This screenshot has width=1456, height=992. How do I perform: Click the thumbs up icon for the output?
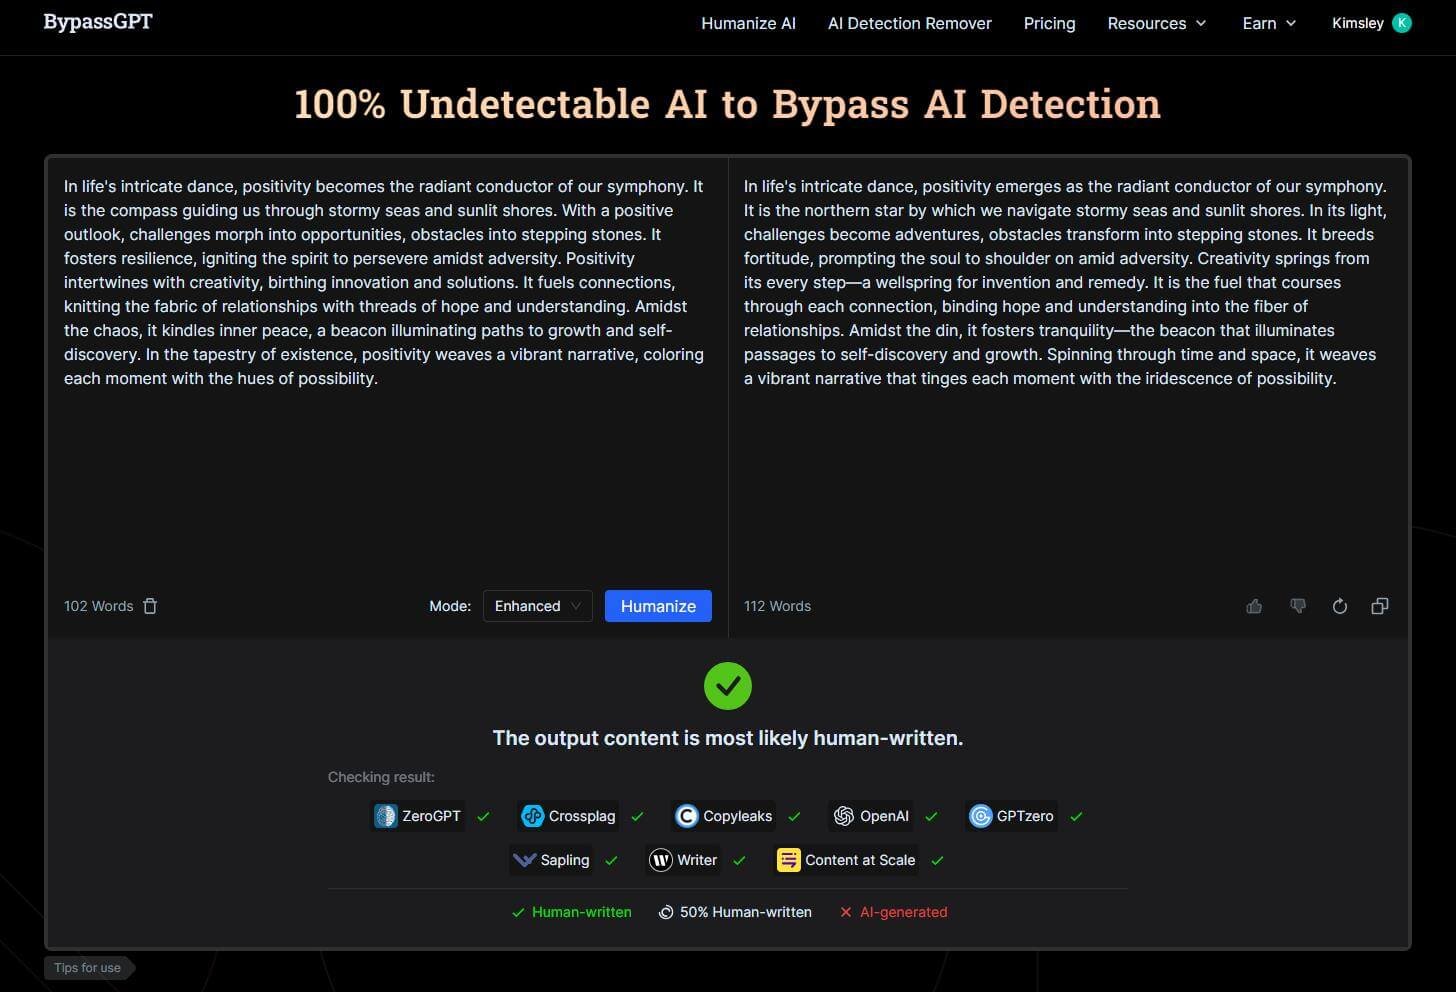tap(1254, 606)
